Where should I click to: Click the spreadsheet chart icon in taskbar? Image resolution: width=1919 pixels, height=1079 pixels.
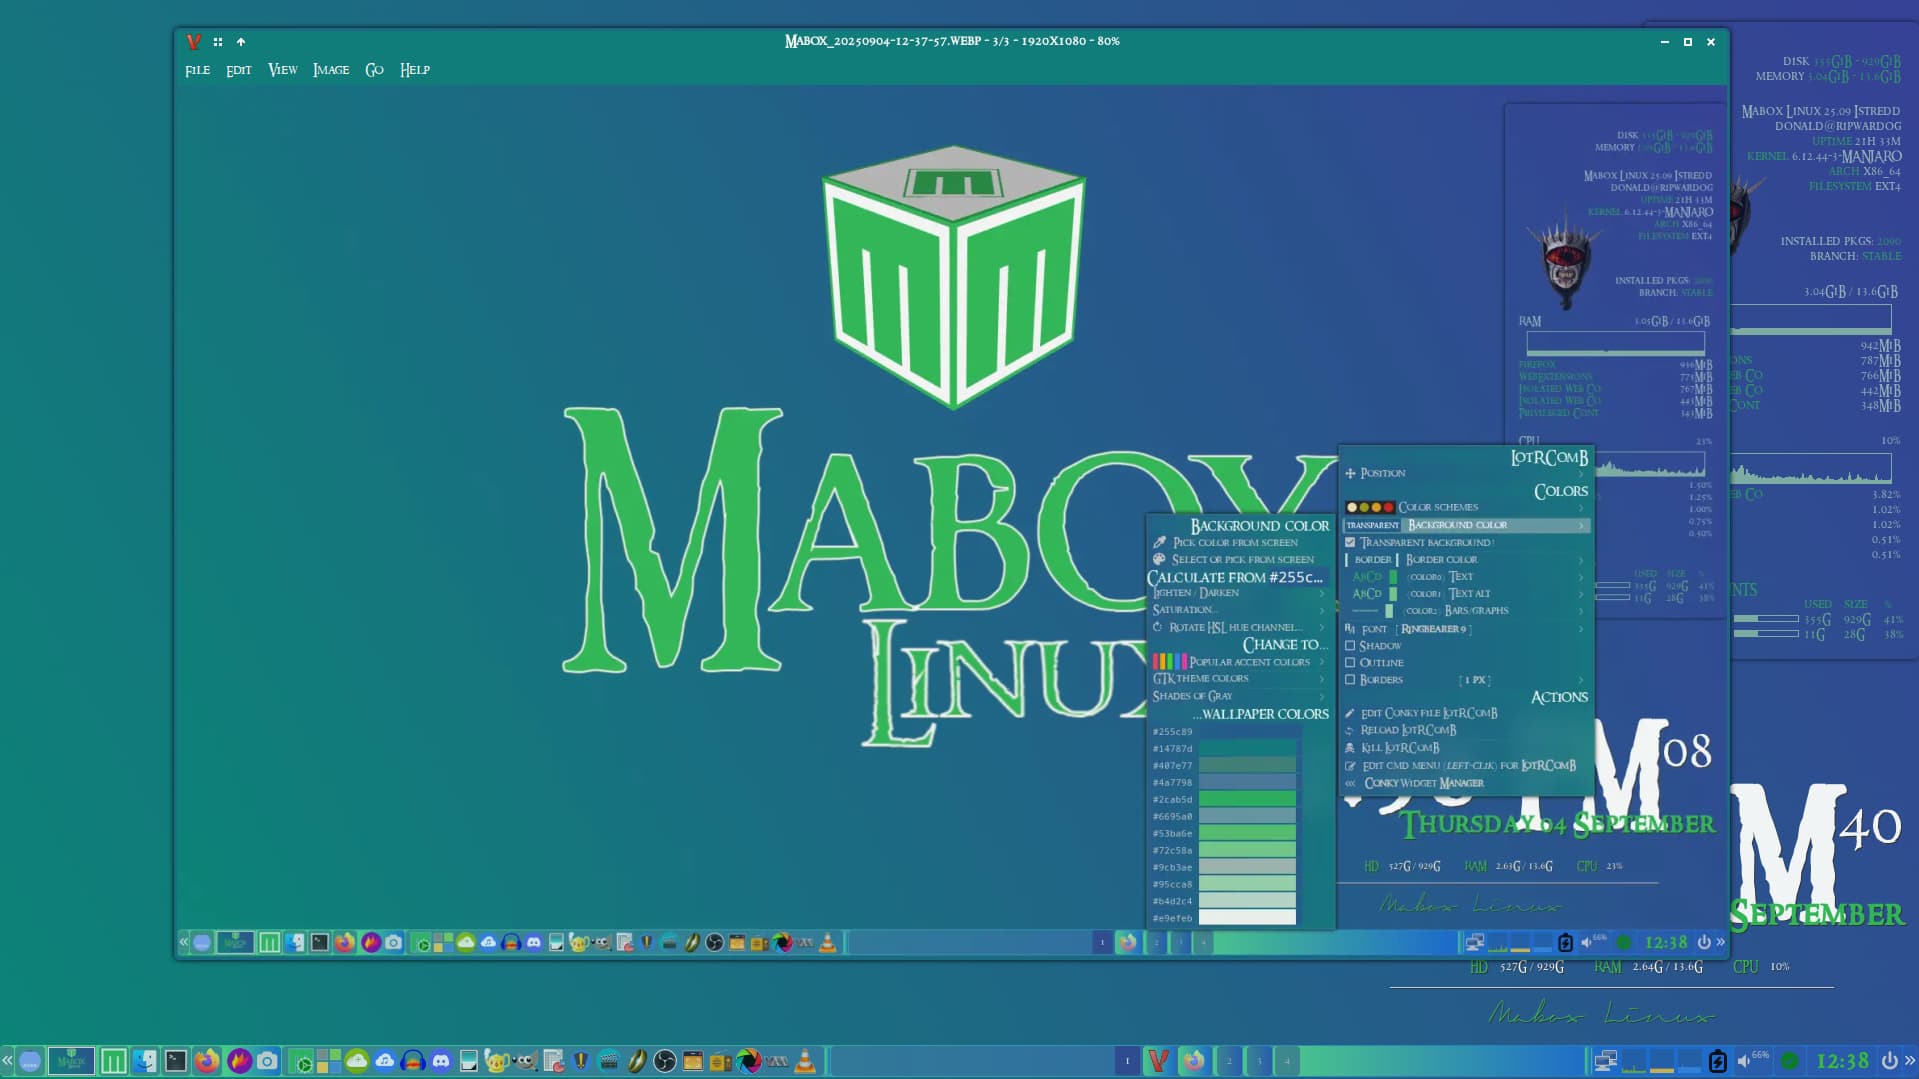click(x=554, y=1061)
